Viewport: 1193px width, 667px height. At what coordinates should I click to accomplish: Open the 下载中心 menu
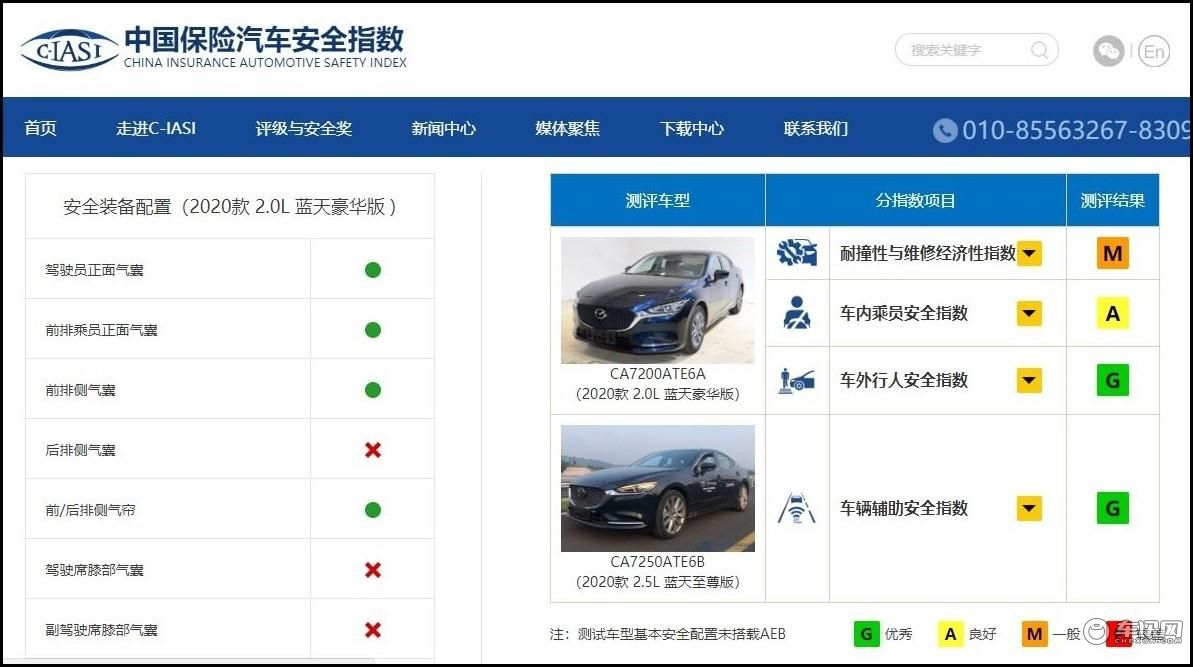click(692, 129)
